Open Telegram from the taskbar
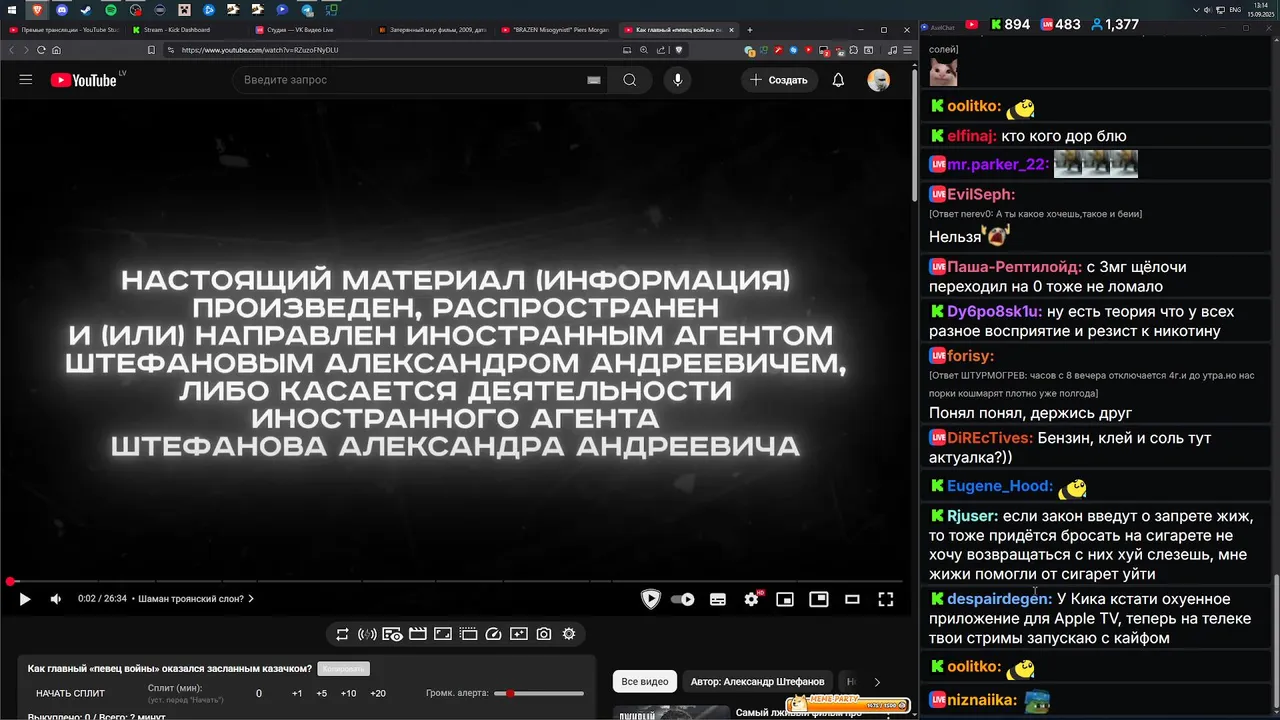This screenshot has height=720, width=1280. 307,10
